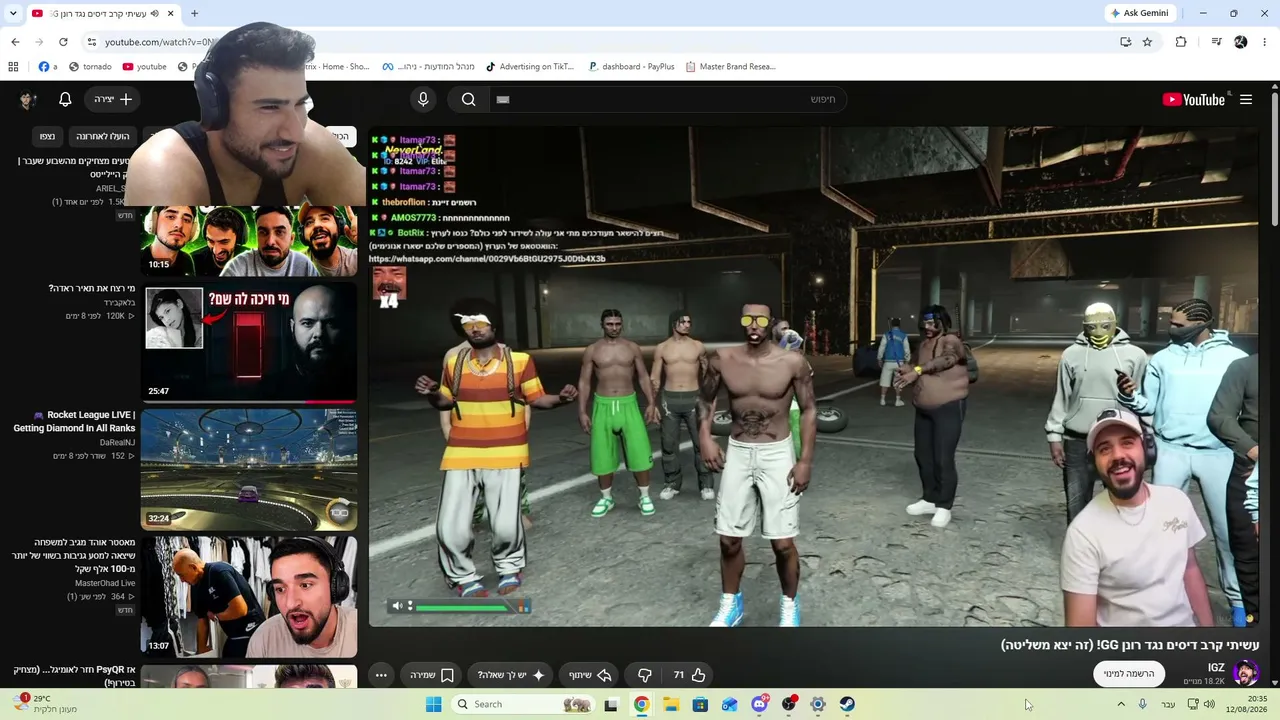Open the YouTube guide hamburger menu
The height and width of the screenshot is (720, 1280).
coord(1246,99)
